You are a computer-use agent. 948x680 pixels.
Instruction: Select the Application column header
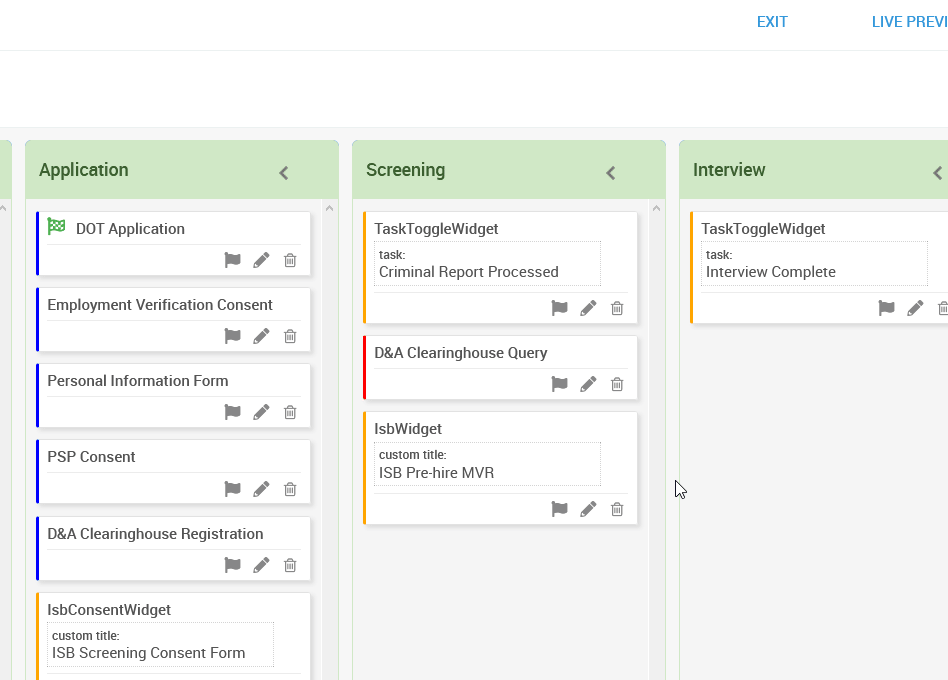84,170
